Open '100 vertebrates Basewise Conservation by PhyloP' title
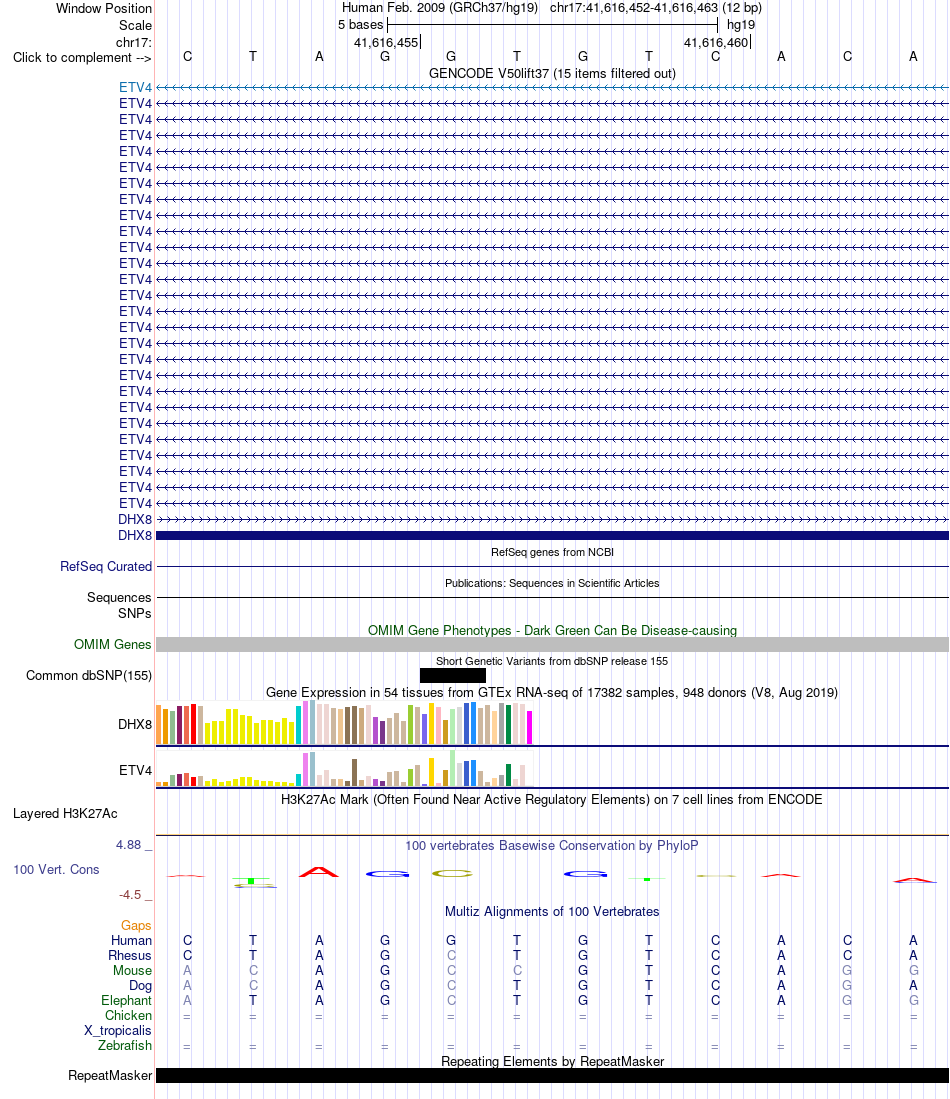This screenshot has width=950, height=1099. [552, 845]
